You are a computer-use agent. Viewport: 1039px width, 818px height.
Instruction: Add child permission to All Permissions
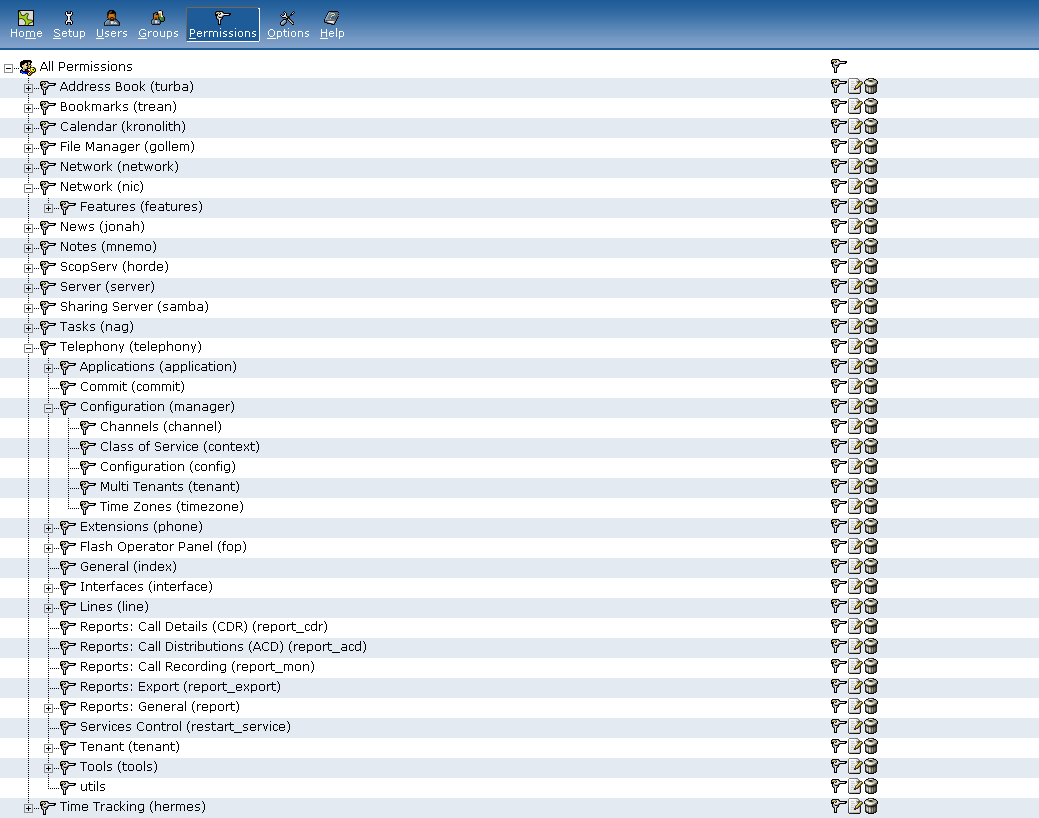(x=838, y=66)
